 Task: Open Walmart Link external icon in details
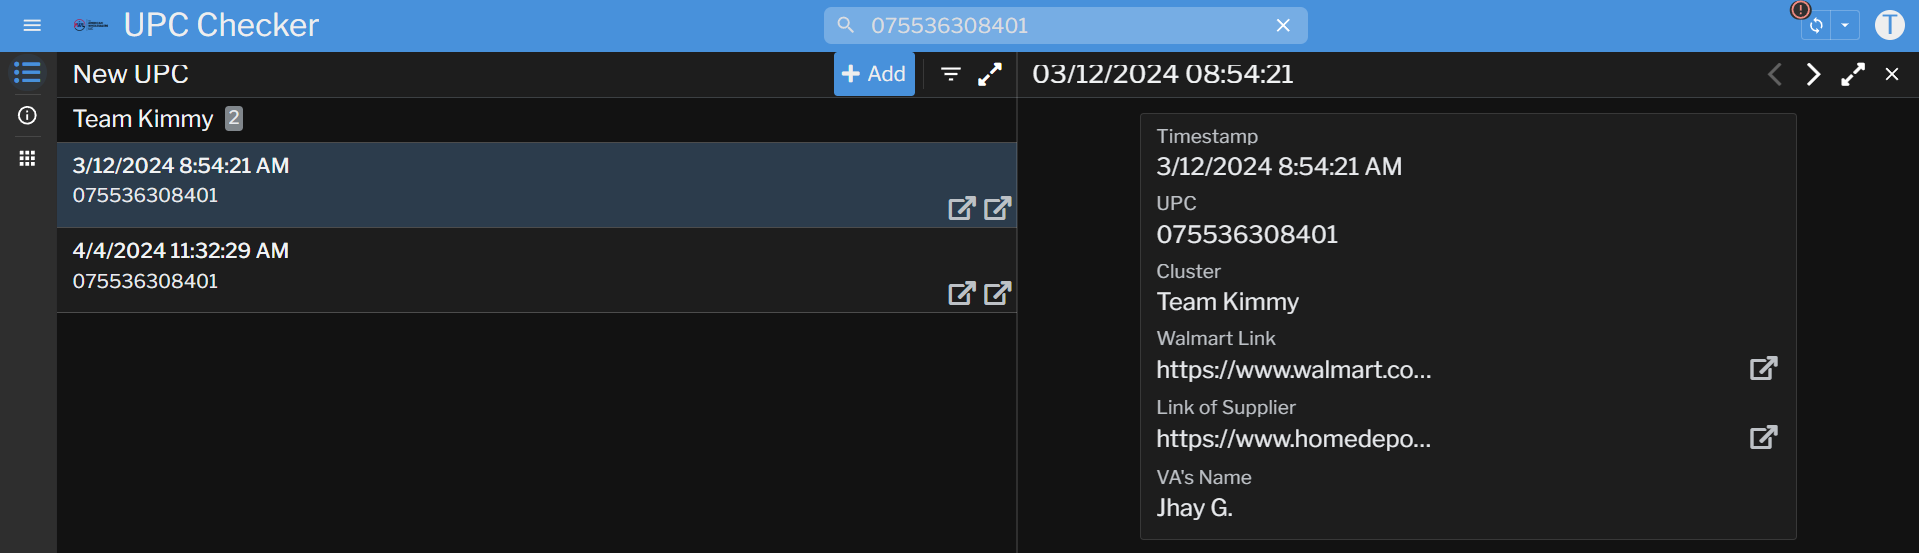coord(1763,368)
